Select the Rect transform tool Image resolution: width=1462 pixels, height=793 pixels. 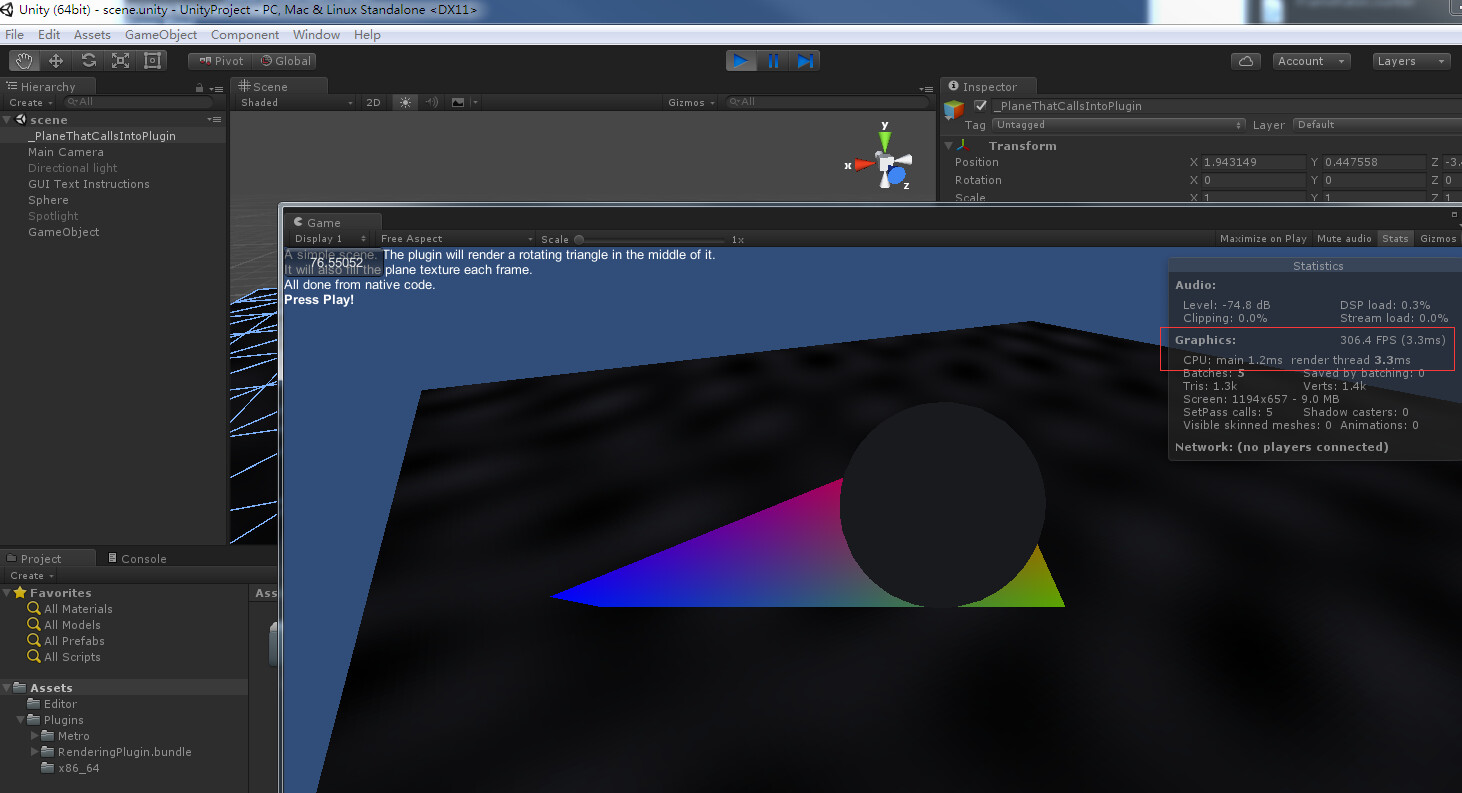point(152,60)
